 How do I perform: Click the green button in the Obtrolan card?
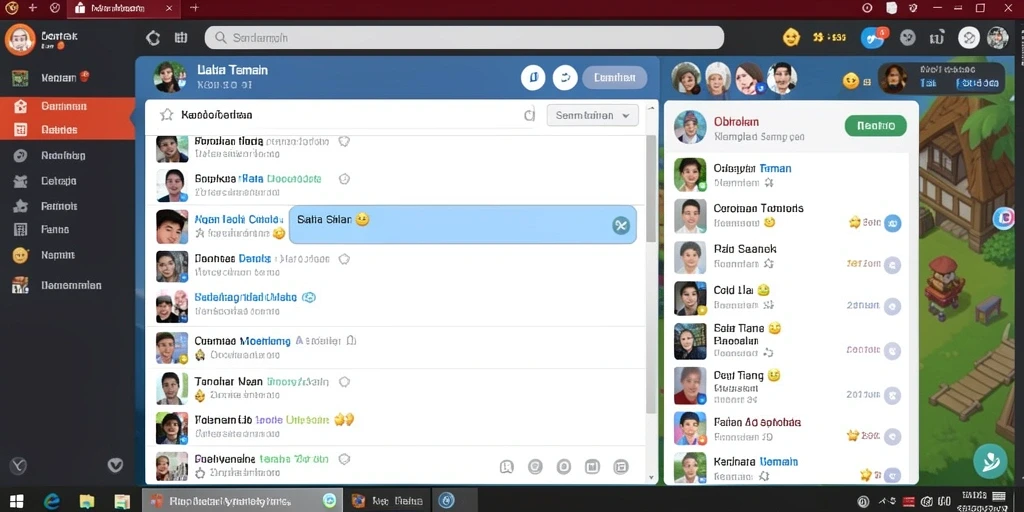click(x=875, y=125)
